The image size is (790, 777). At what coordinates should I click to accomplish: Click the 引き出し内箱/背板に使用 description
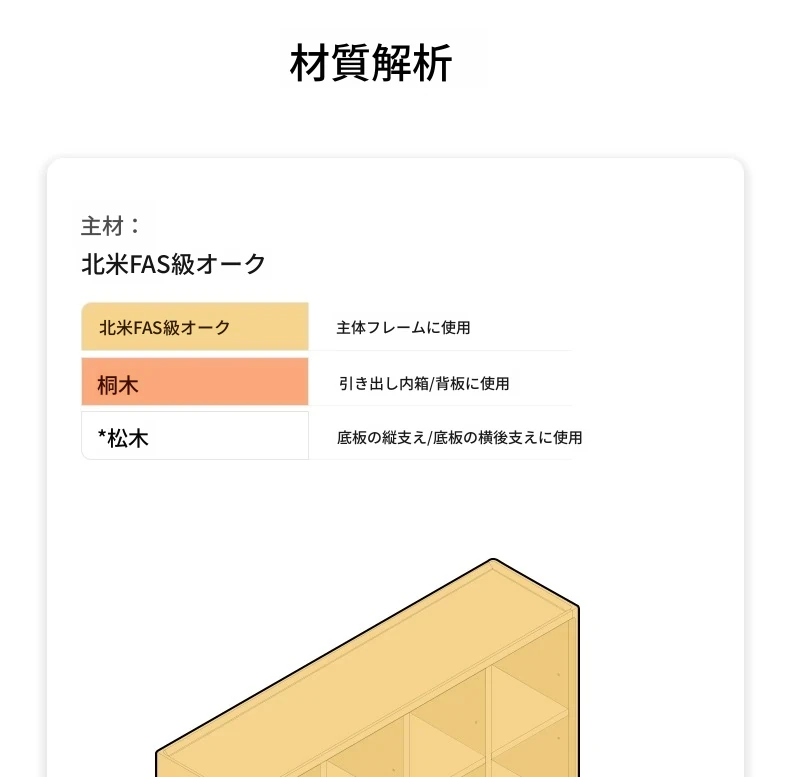pyautogui.click(x=424, y=383)
